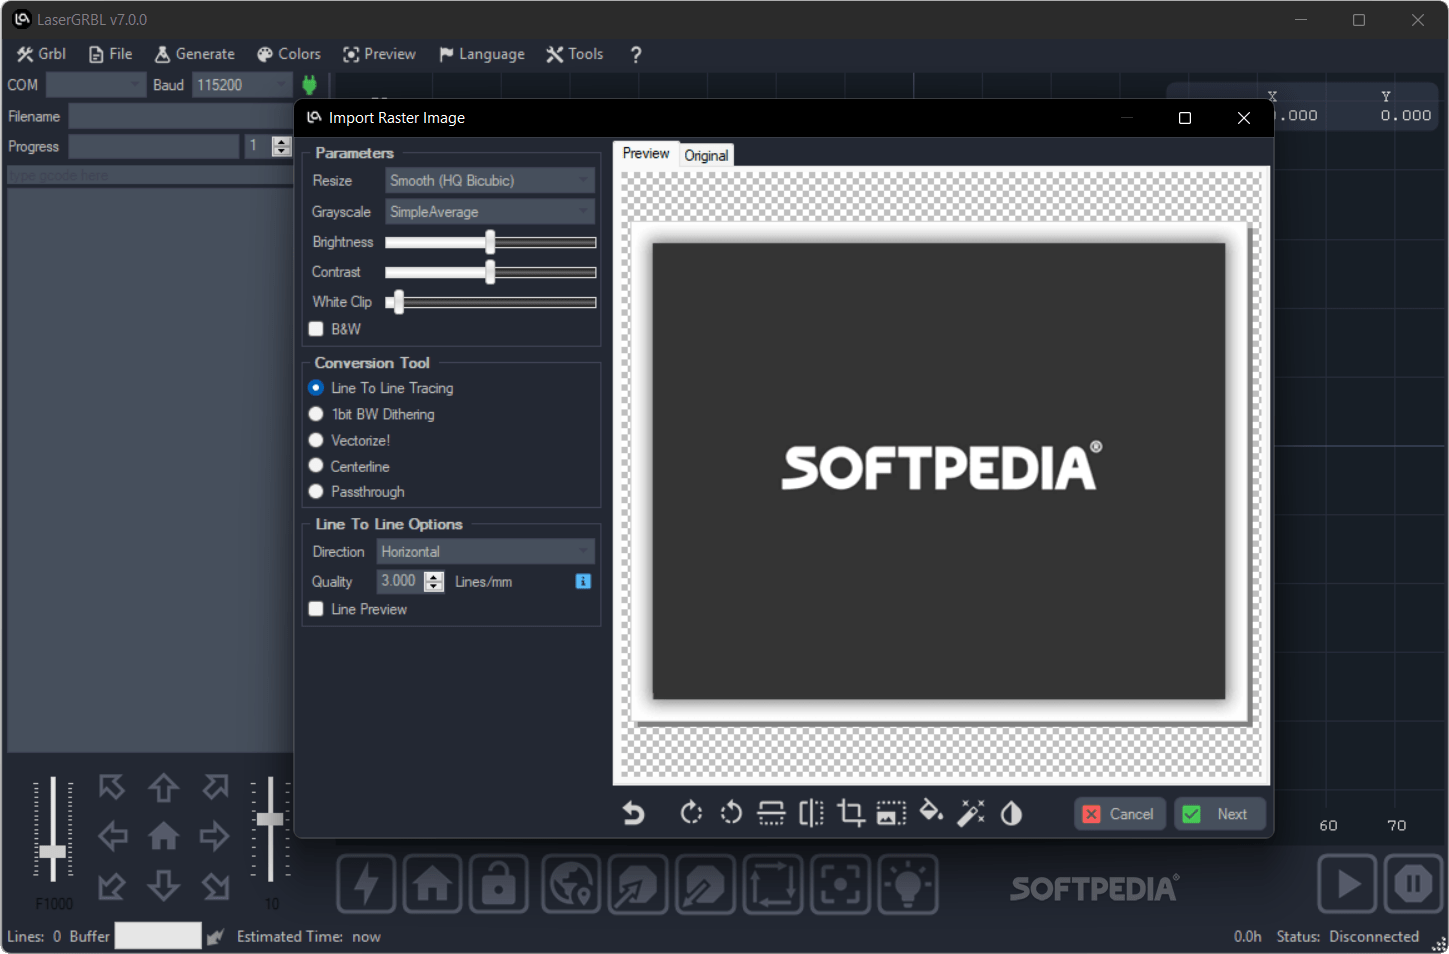Select the Vectorize! conversion tool
This screenshot has width=1449, height=954.
(x=316, y=440)
